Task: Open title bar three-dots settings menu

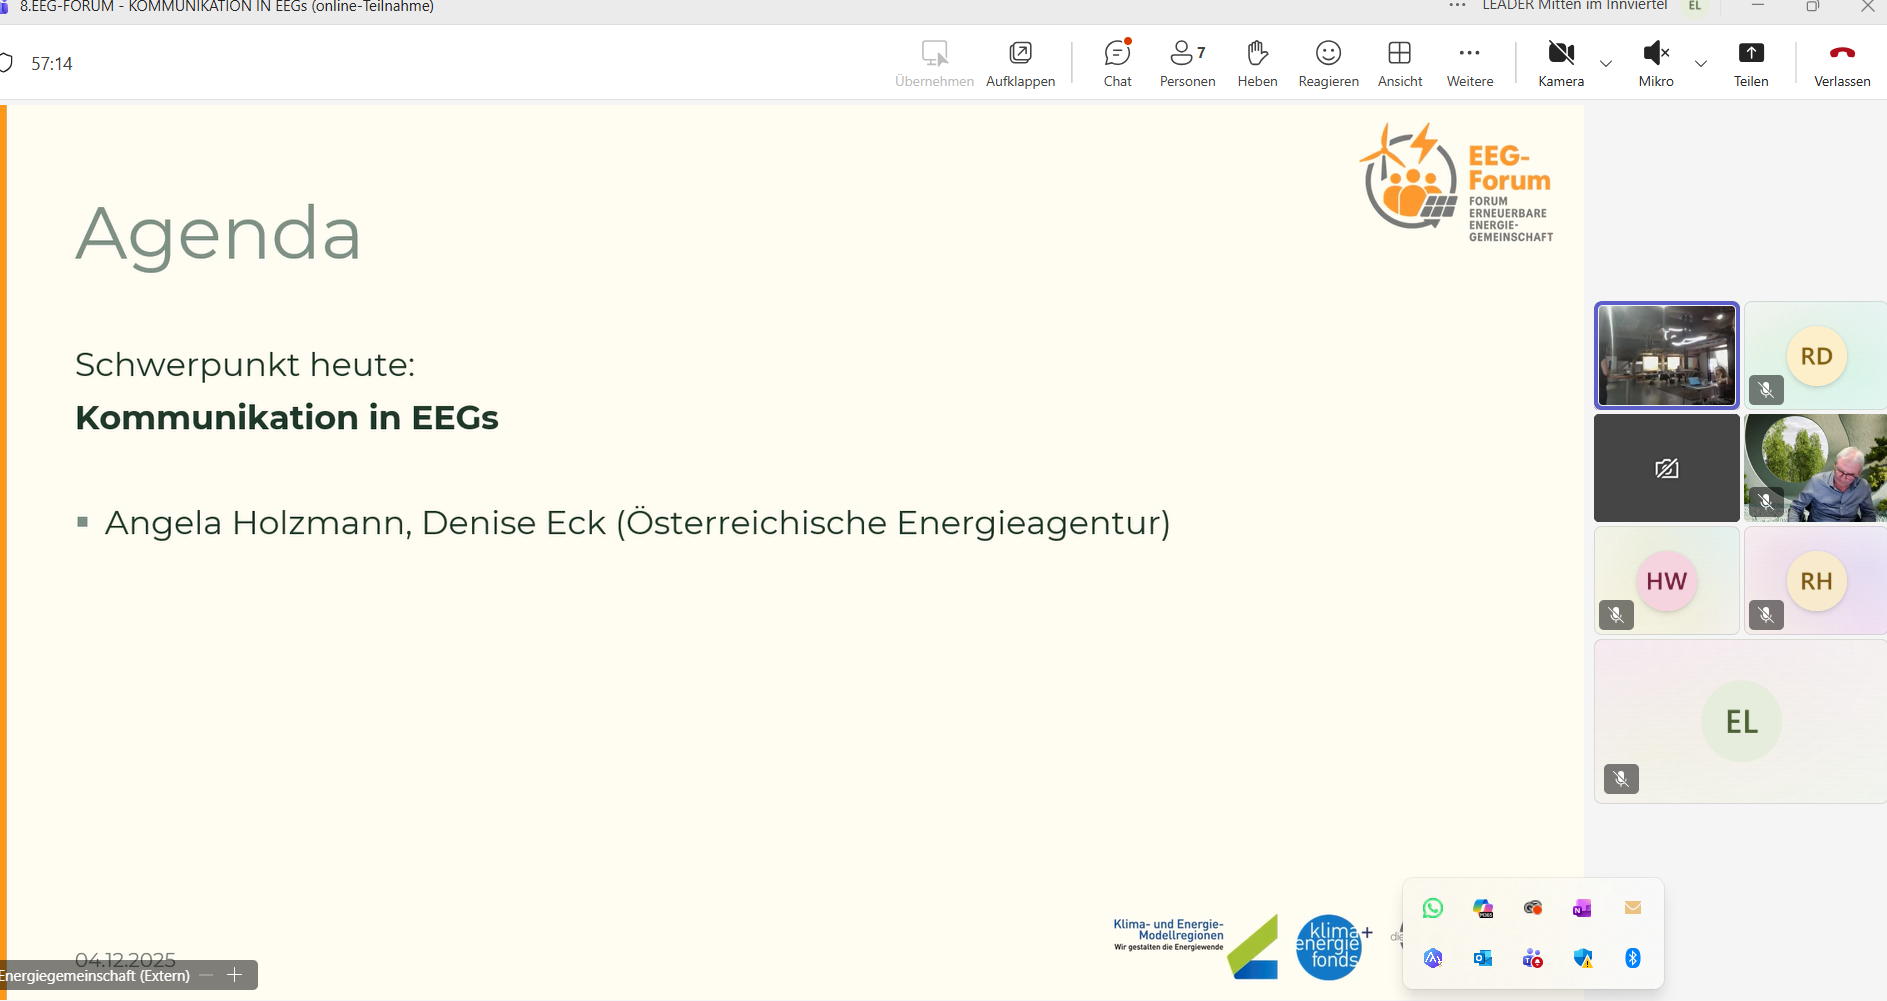Action: tap(1457, 6)
